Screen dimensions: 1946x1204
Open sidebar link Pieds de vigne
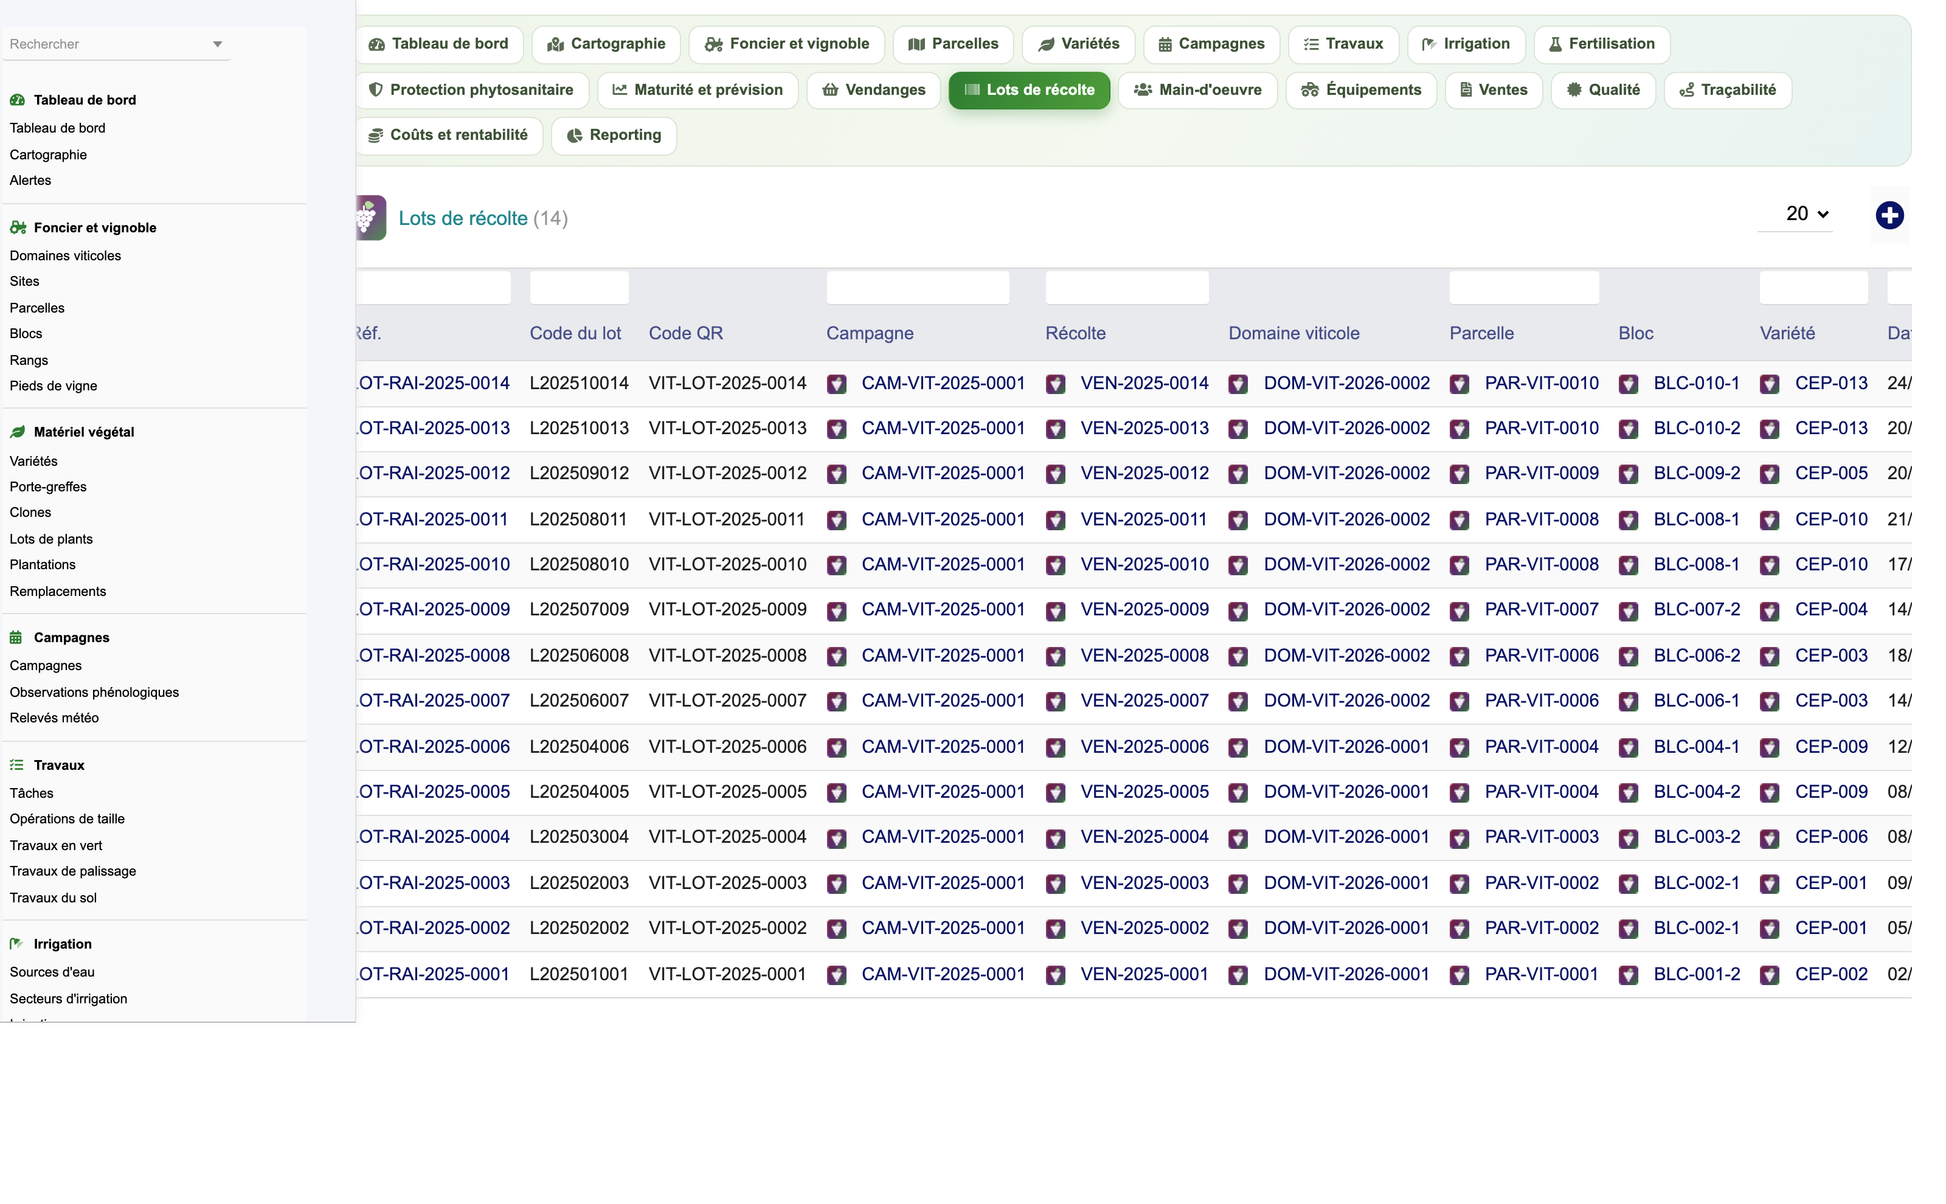[x=53, y=386]
